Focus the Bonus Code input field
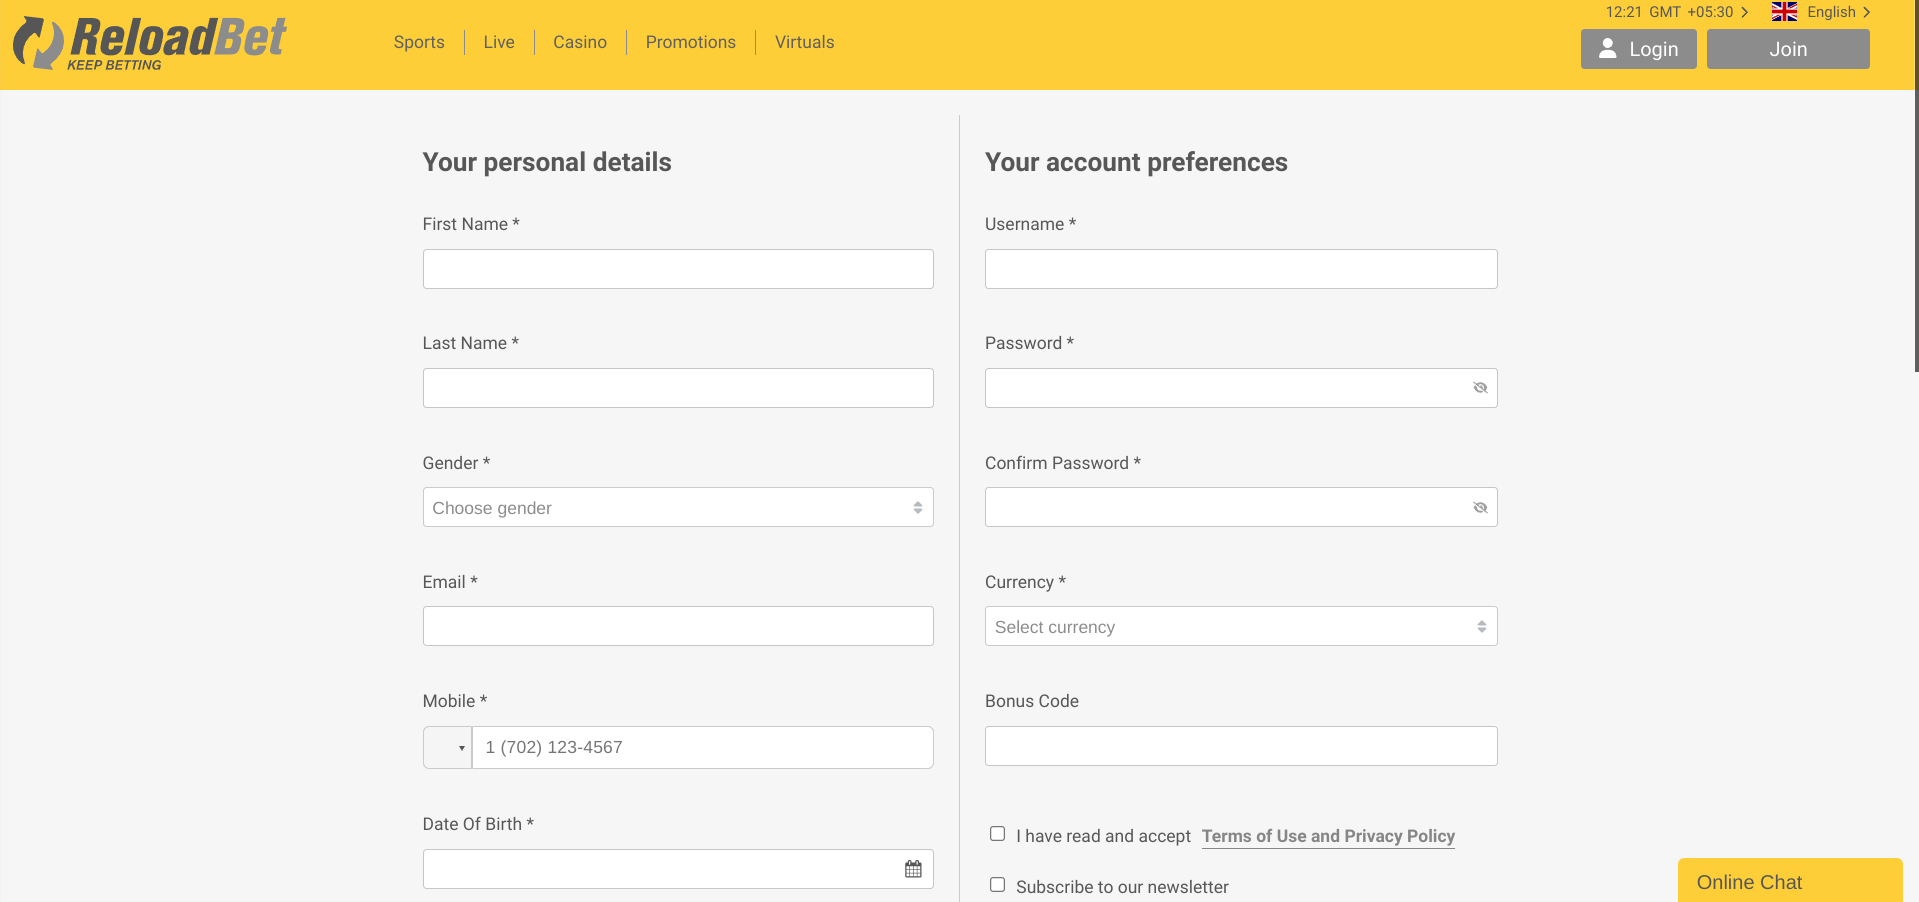The image size is (1919, 902). [x=1241, y=746]
